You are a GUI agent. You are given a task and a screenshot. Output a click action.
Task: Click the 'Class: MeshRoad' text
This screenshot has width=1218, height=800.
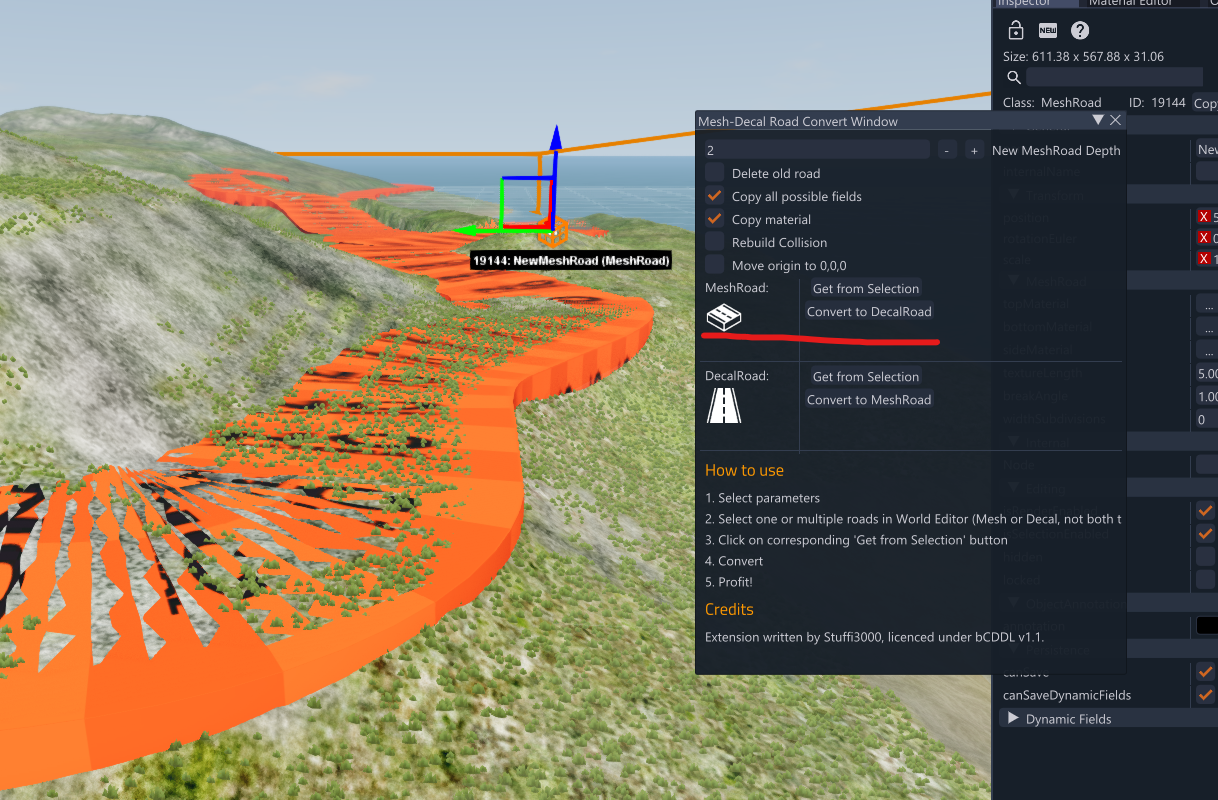click(x=1052, y=103)
